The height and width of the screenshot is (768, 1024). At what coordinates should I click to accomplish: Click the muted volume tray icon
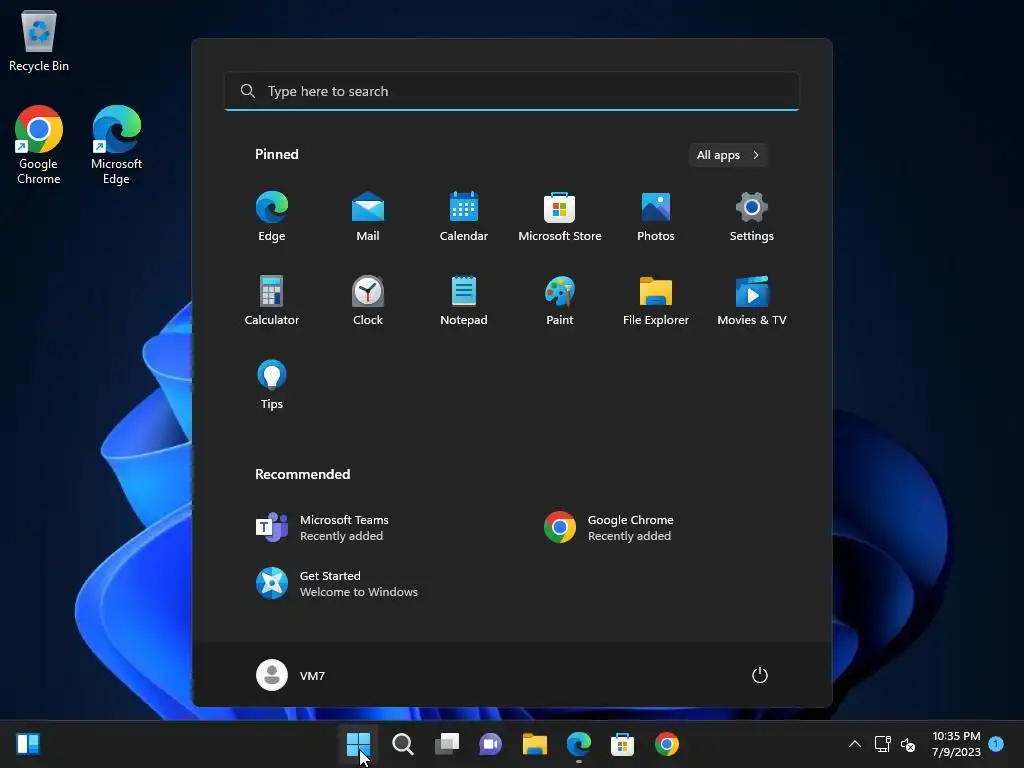point(908,744)
